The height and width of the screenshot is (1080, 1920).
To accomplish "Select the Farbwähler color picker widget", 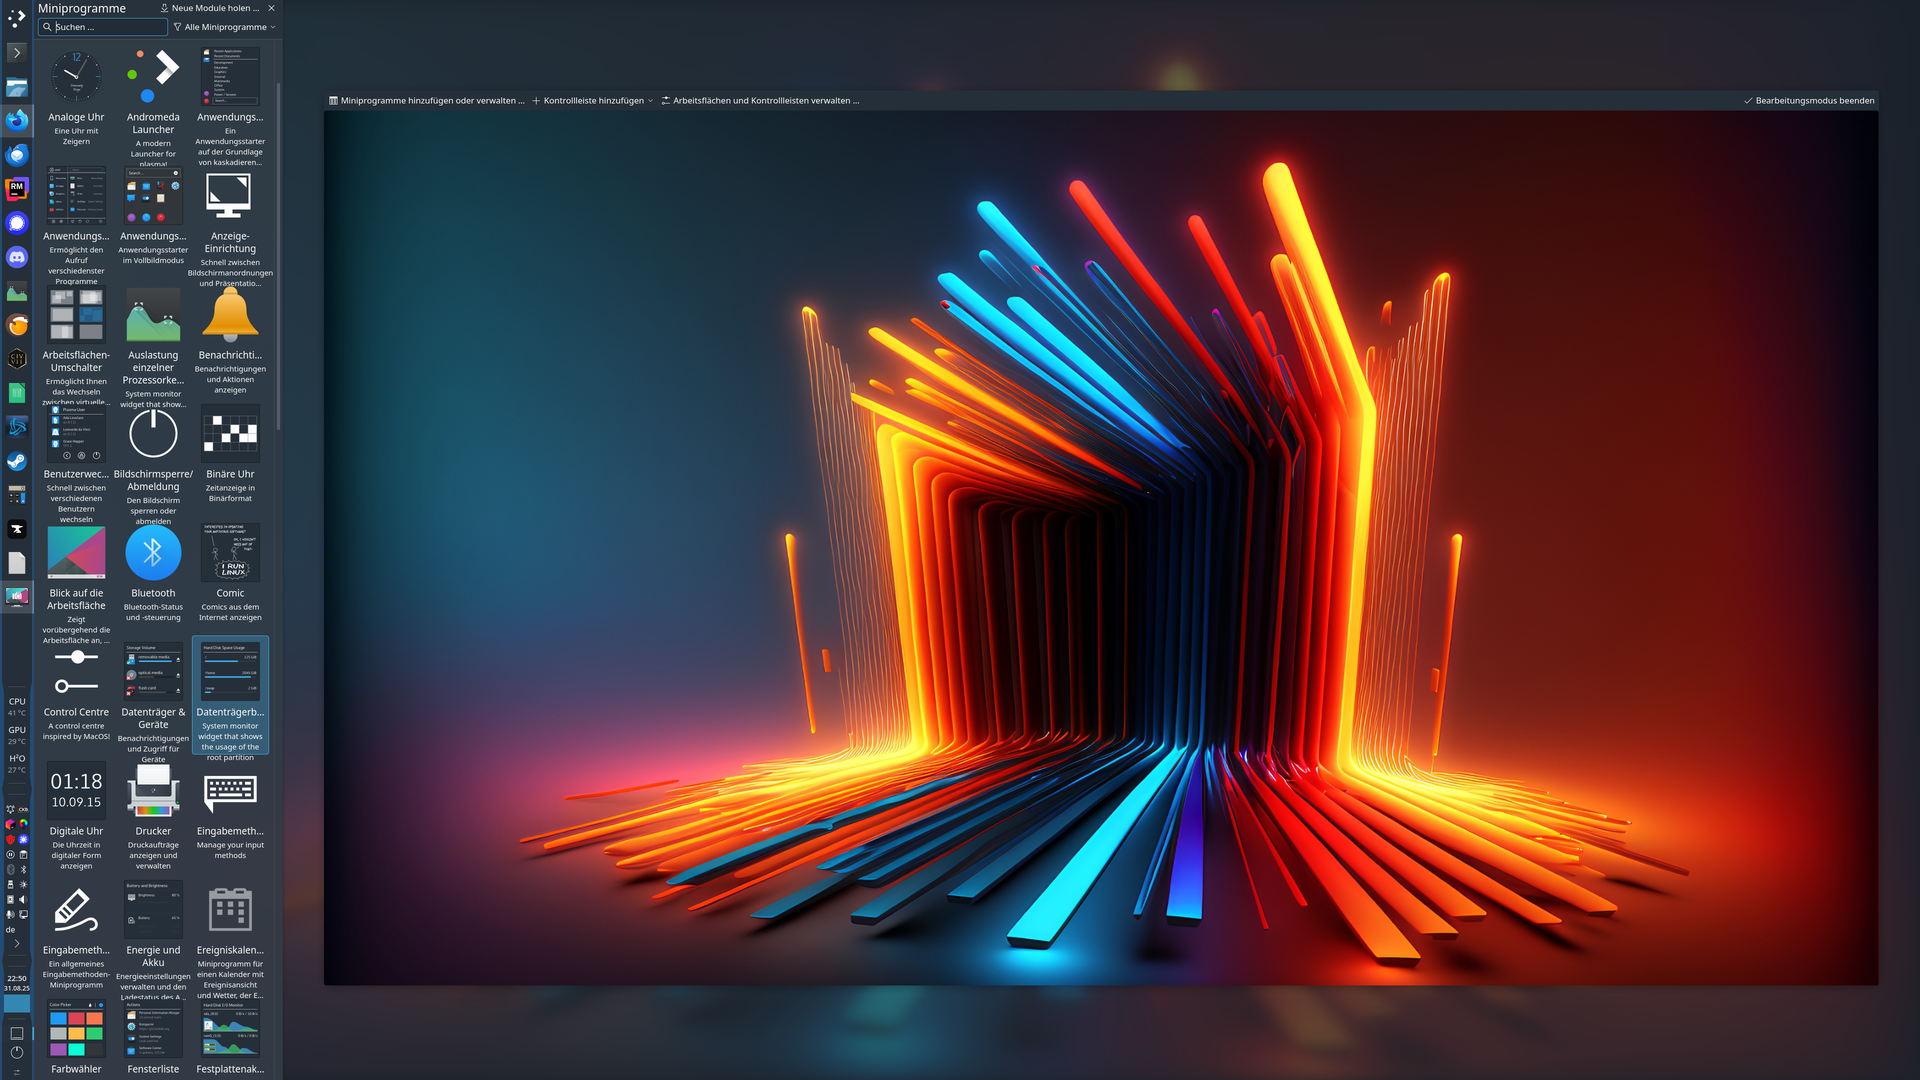I will tap(76, 1030).
